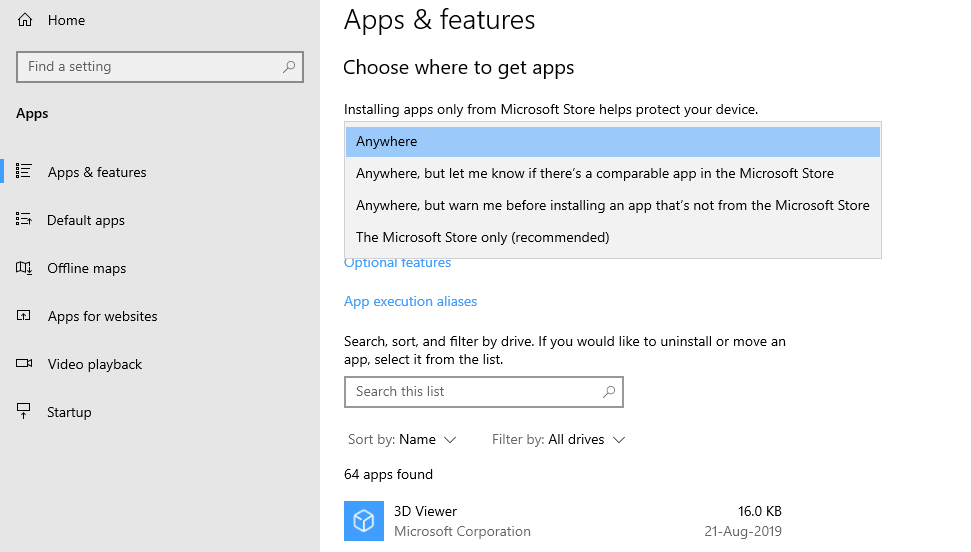Go to Default apps section
The width and height of the screenshot is (971, 552).
pos(86,220)
